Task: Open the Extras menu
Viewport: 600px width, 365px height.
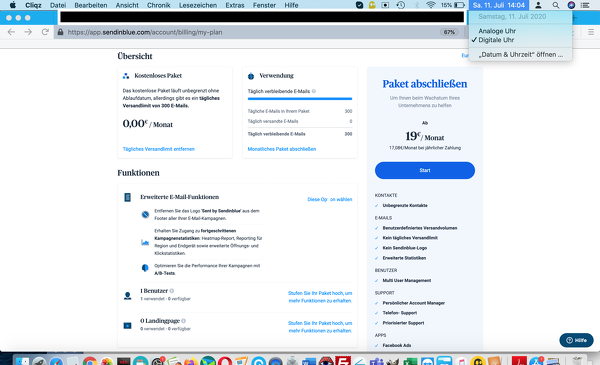Action: 235,5
